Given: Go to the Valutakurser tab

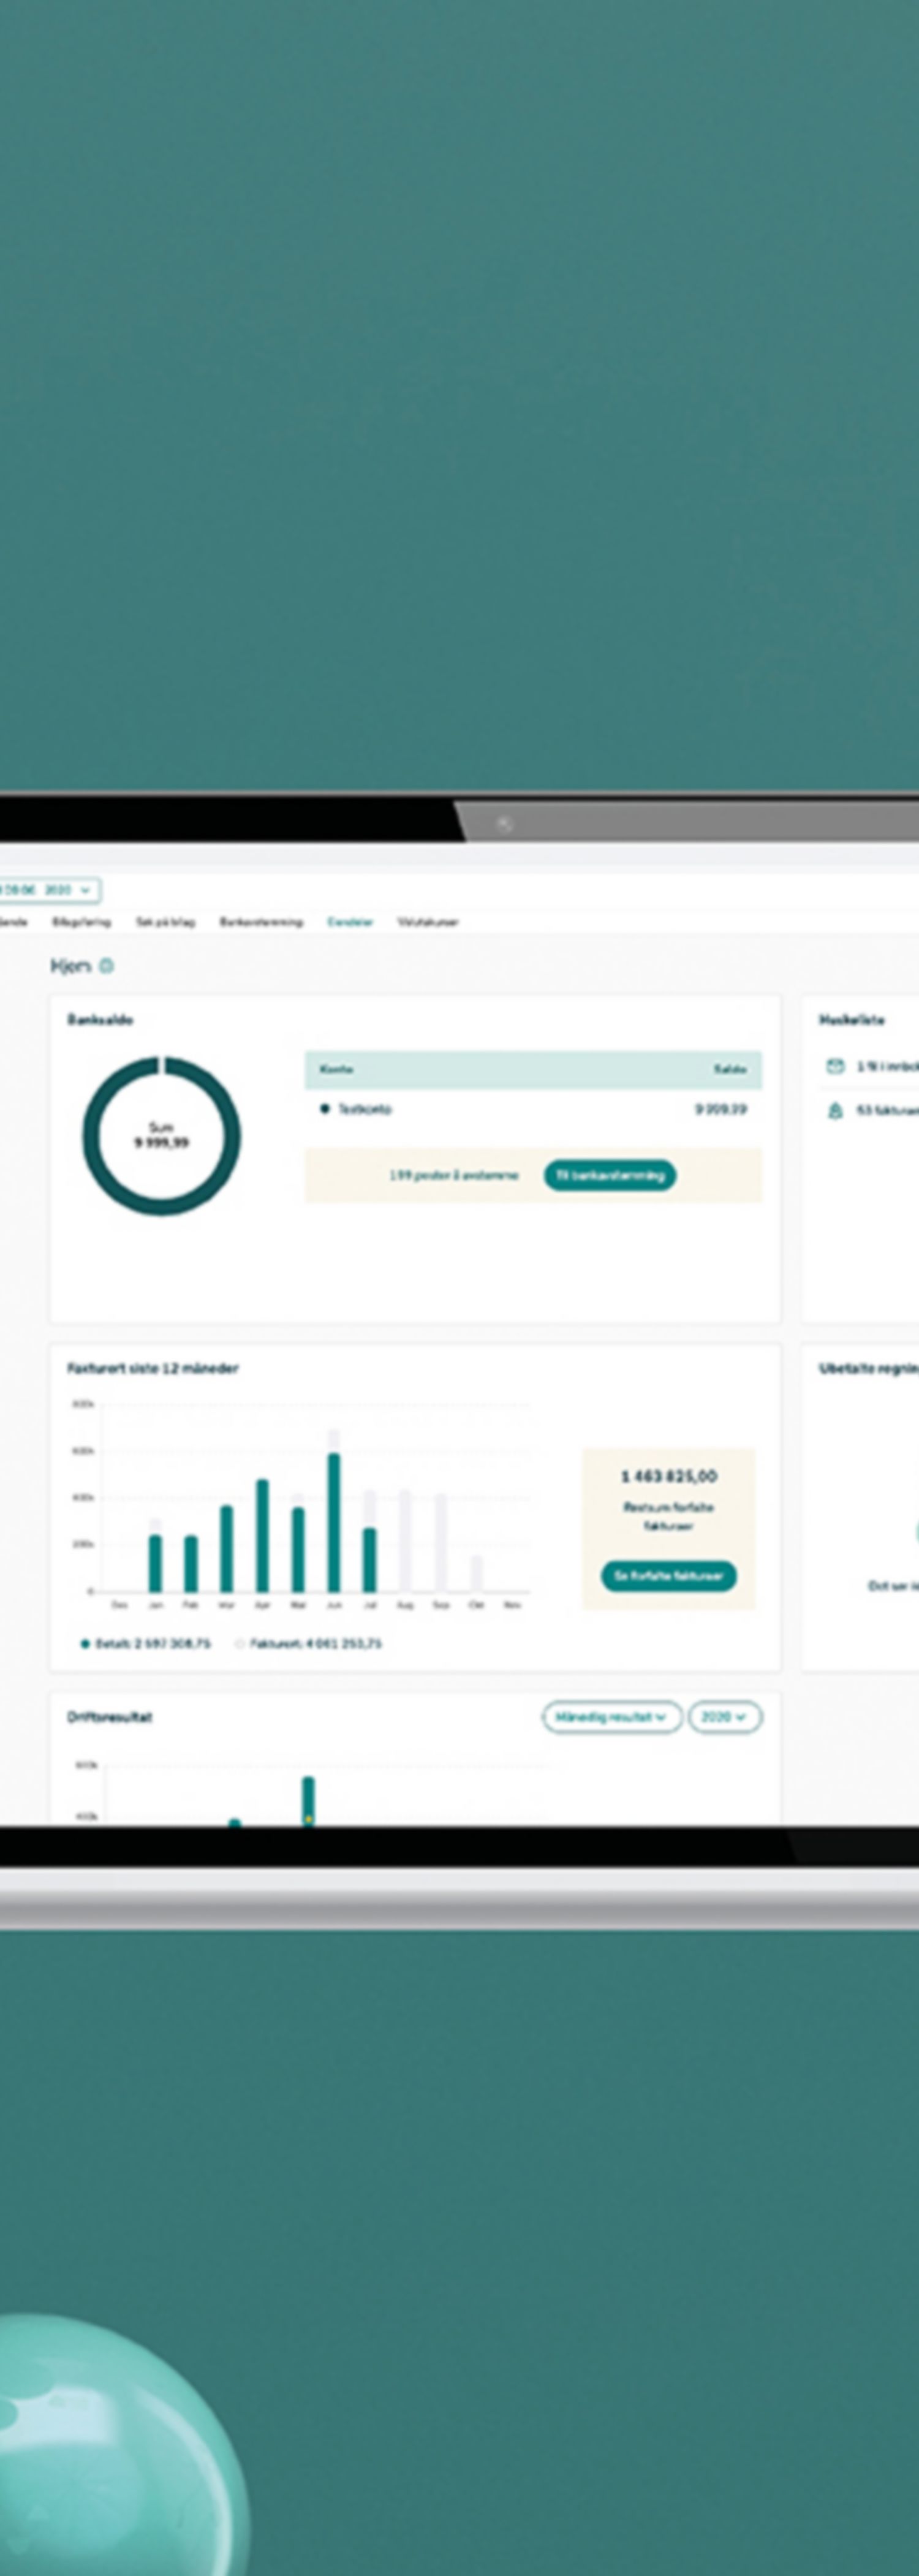Looking at the screenshot, I should [427, 922].
